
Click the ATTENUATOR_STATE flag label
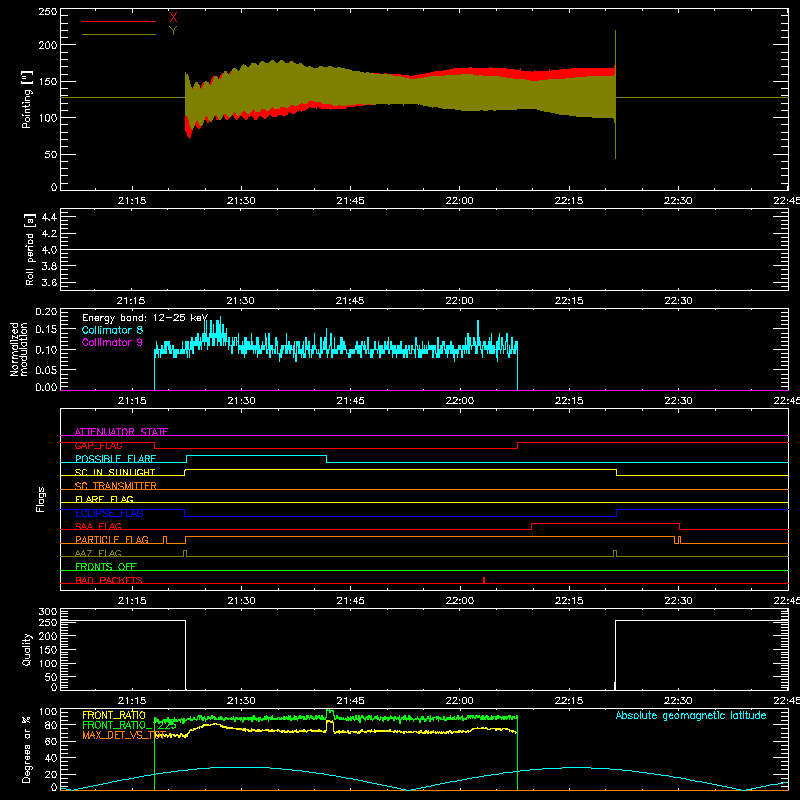(x=121, y=432)
